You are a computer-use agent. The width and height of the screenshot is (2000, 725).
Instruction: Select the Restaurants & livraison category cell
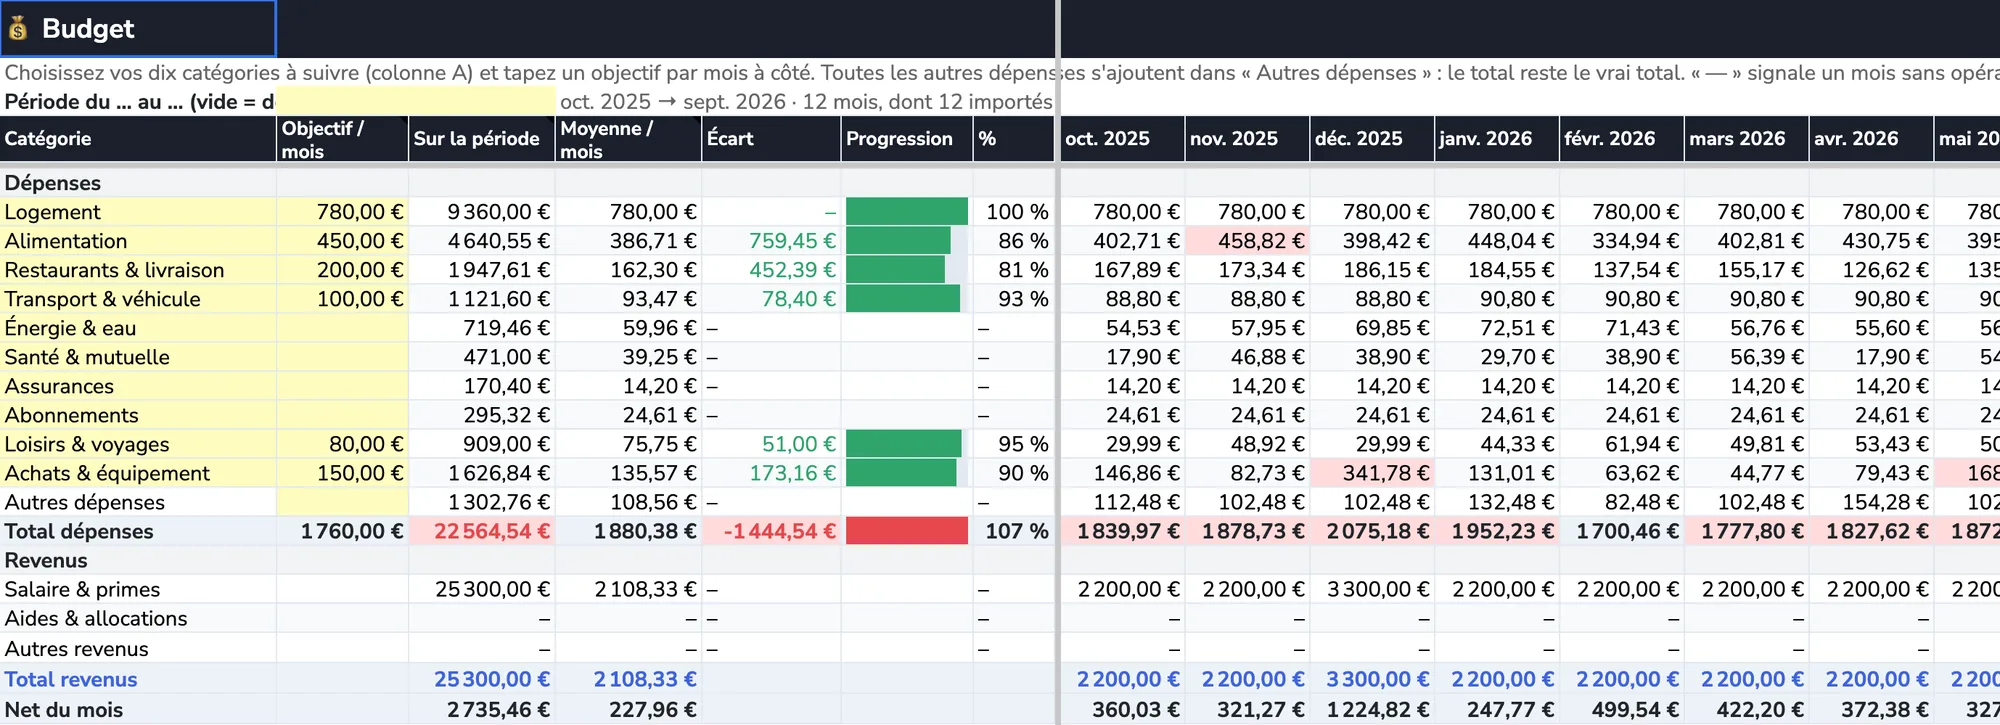[x=138, y=270]
